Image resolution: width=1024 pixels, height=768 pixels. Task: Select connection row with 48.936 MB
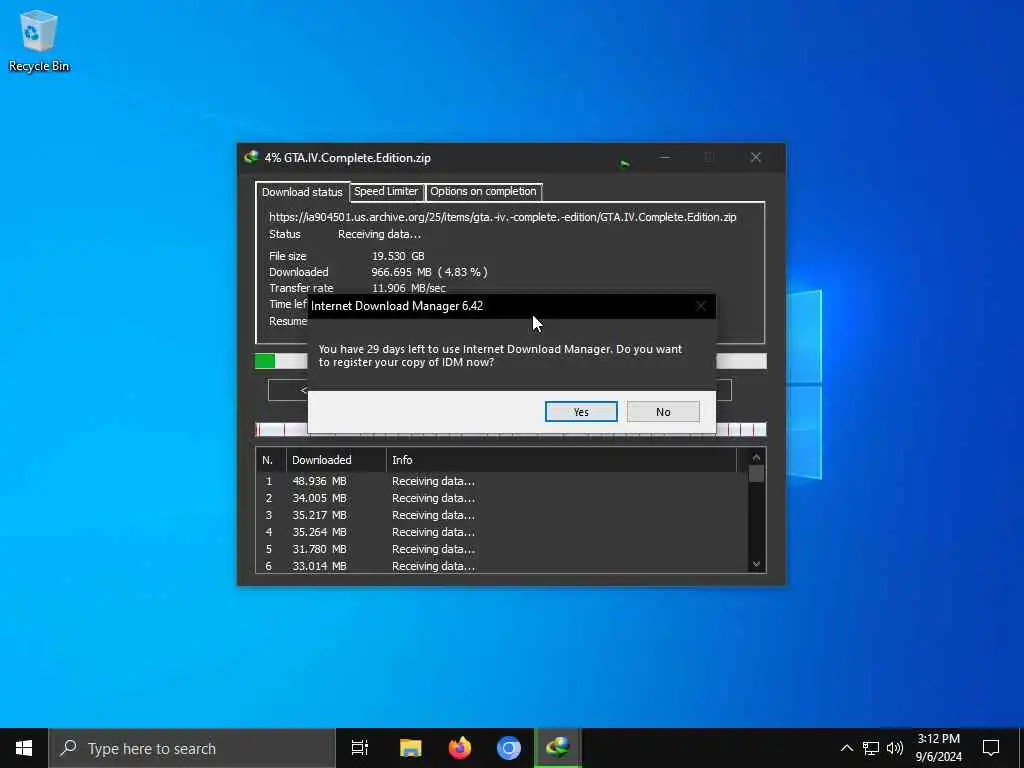[502, 481]
